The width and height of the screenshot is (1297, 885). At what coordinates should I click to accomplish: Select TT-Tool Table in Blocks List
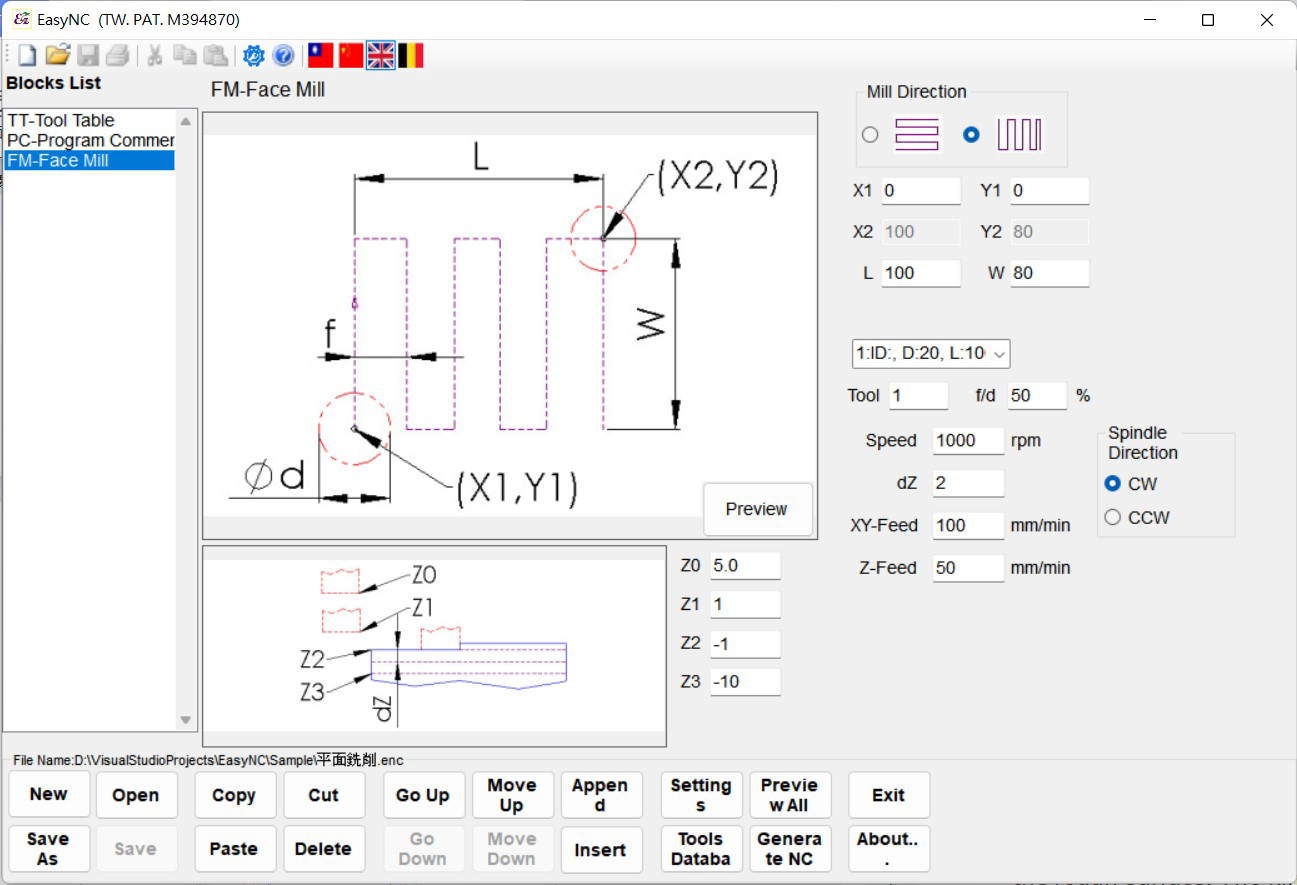61,120
